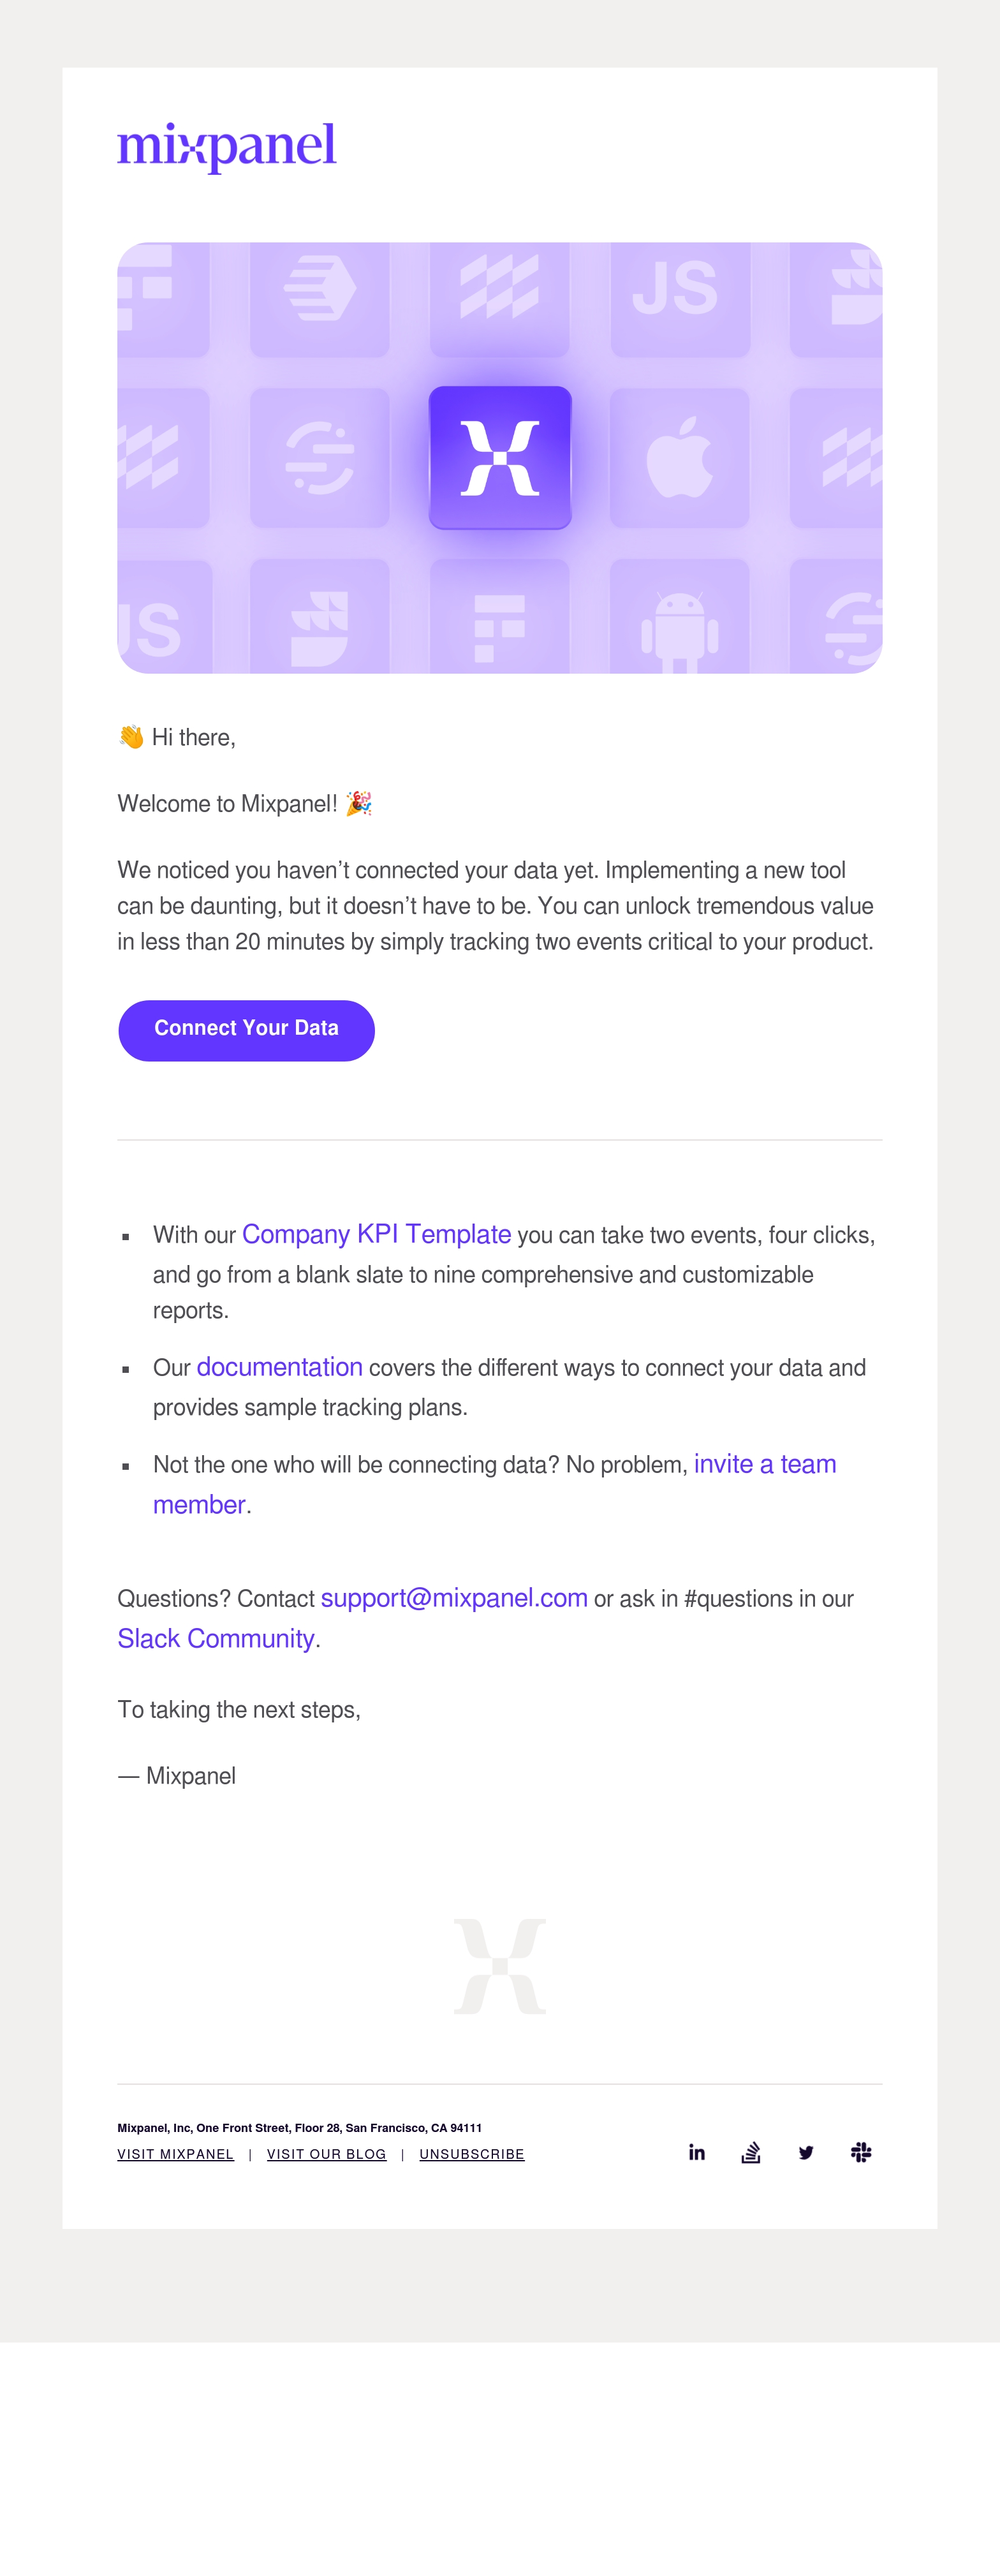Open the documentation link
Viewport: 1000px width, 2576px height.
279,1367
